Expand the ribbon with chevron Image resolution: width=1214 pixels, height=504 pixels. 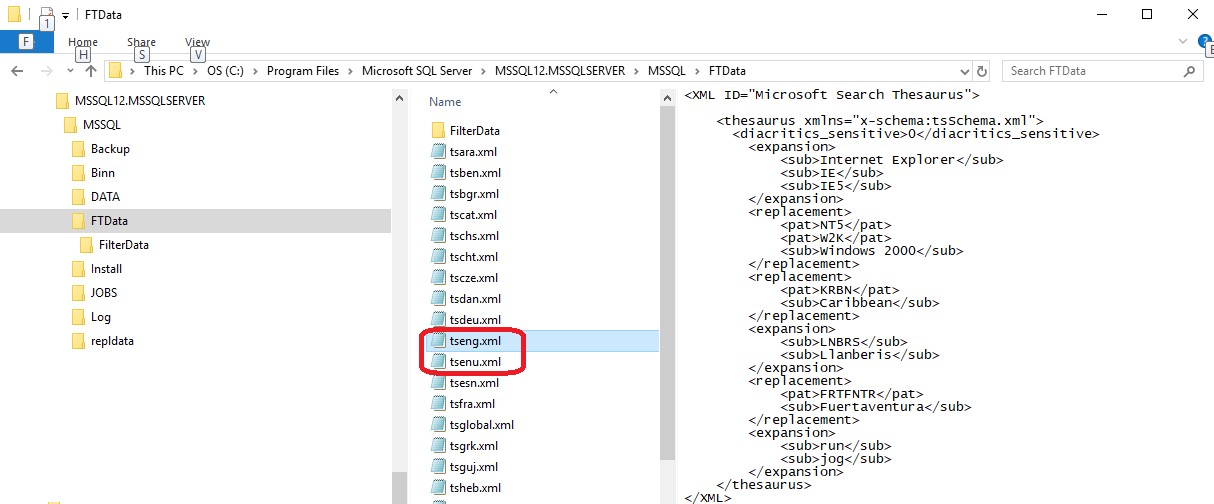(1183, 42)
